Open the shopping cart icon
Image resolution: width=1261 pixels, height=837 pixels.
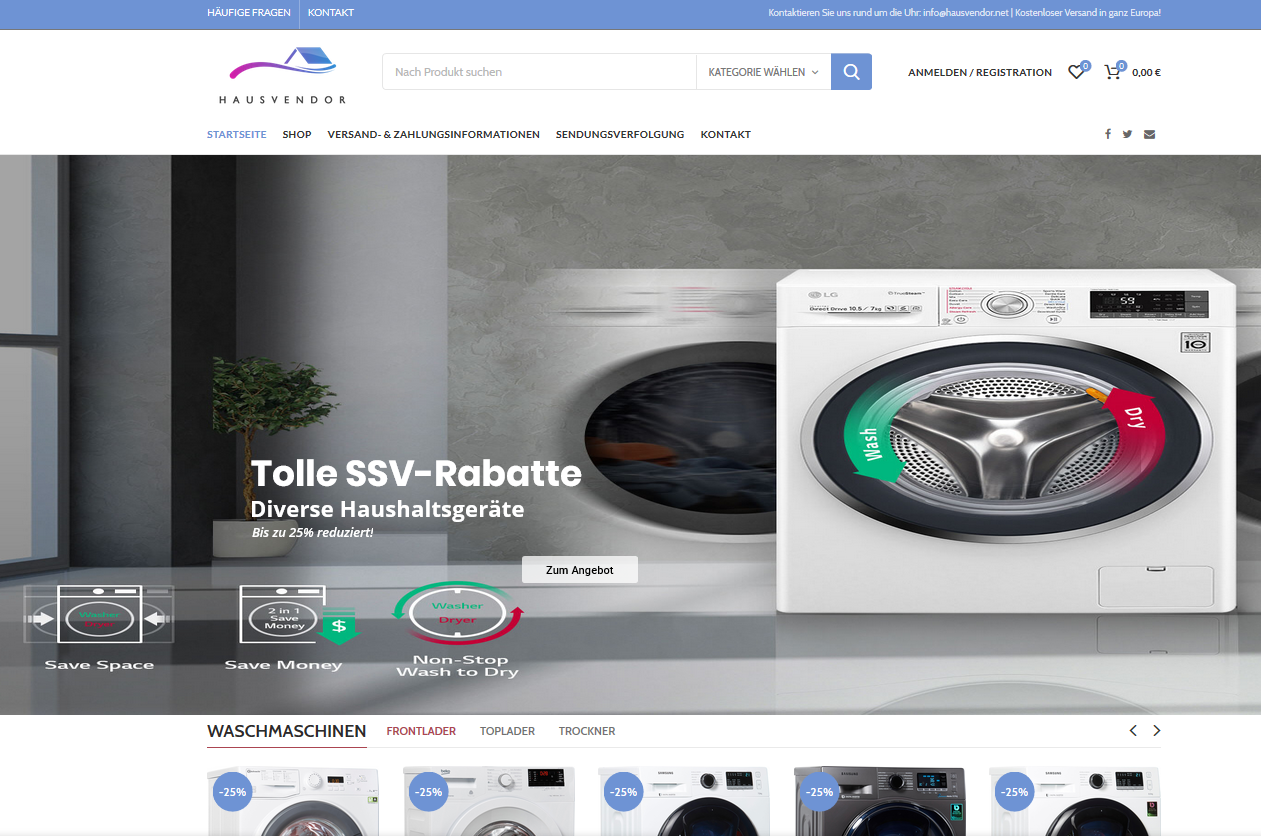(x=1112, y=72)
